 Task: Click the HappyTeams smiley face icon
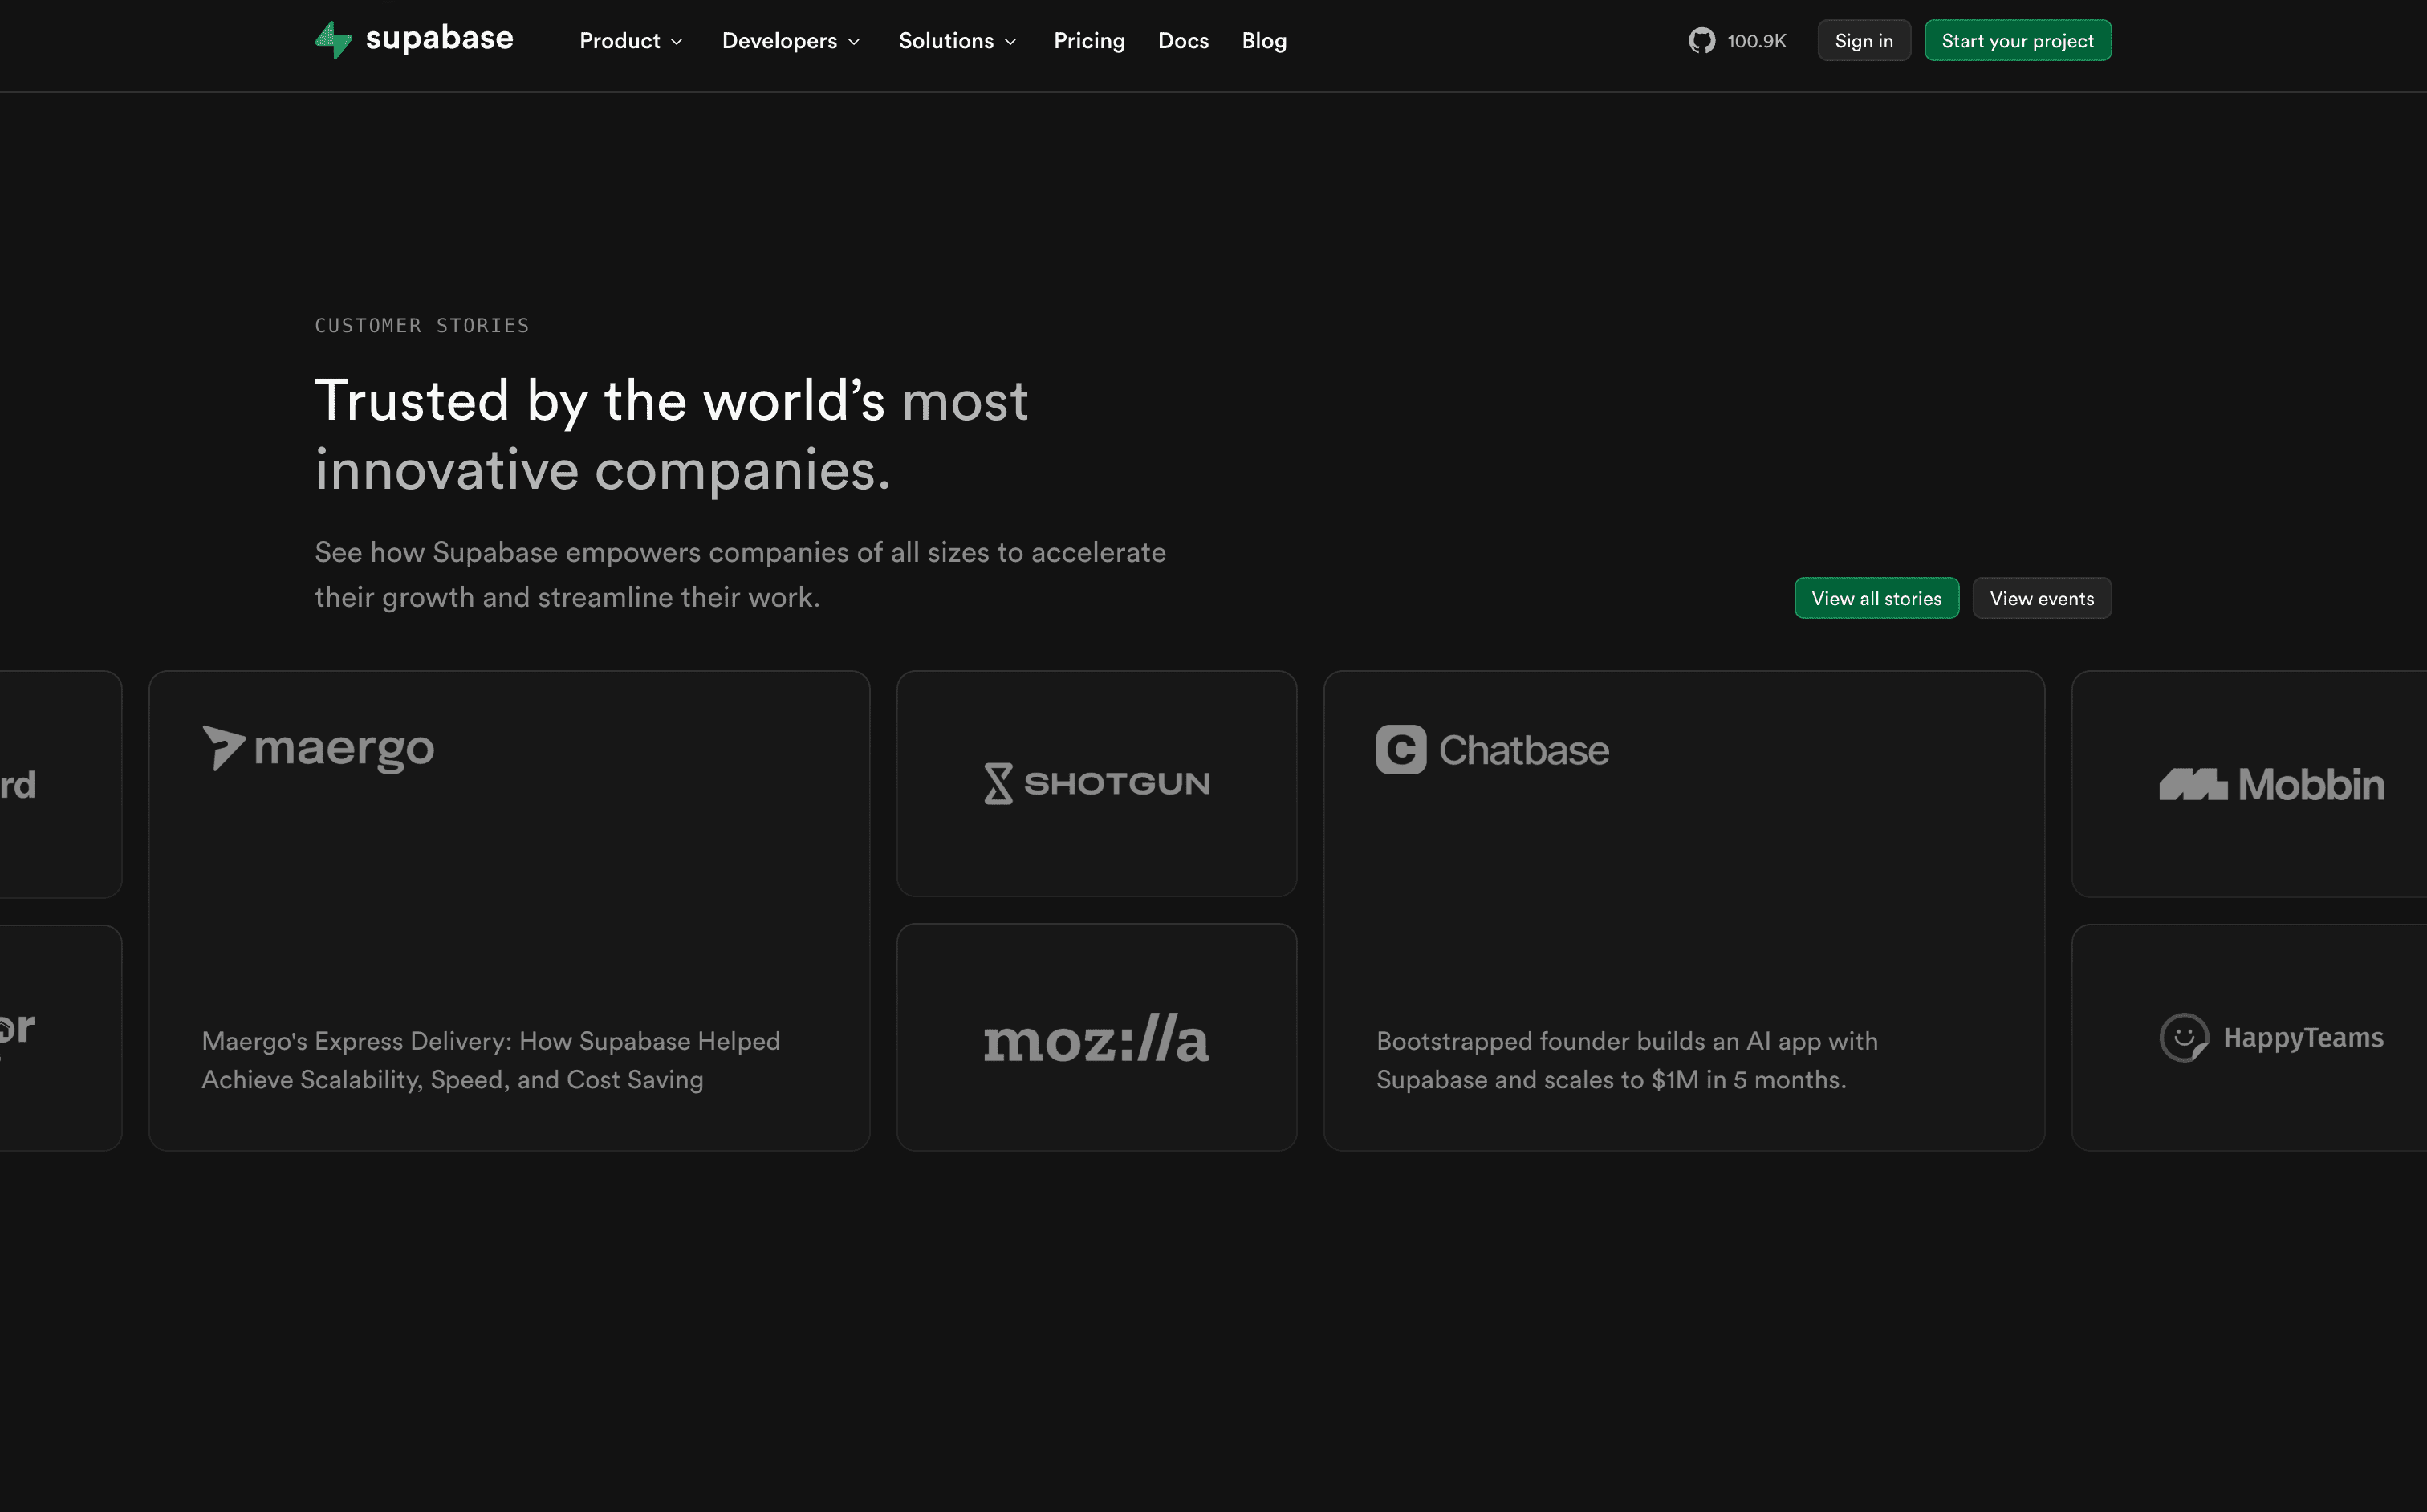2183,1038
